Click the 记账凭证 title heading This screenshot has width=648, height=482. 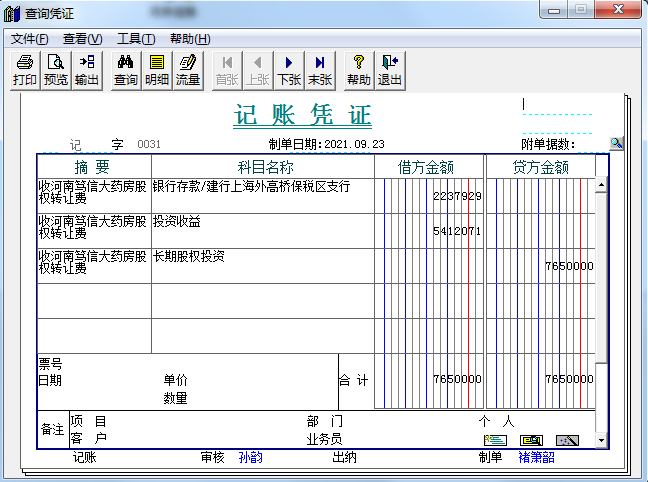(x=302, y=115)
